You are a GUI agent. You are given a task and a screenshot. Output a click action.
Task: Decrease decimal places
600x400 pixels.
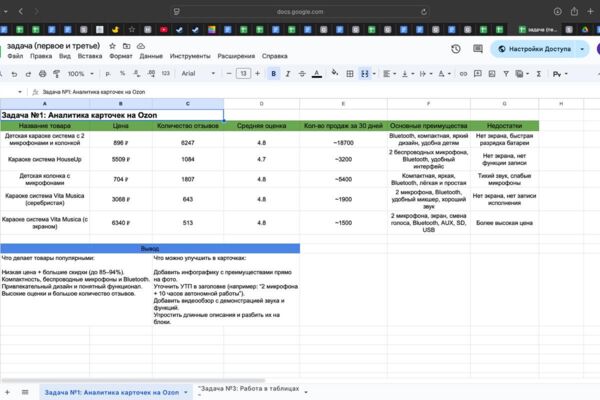tap(137, 73)
